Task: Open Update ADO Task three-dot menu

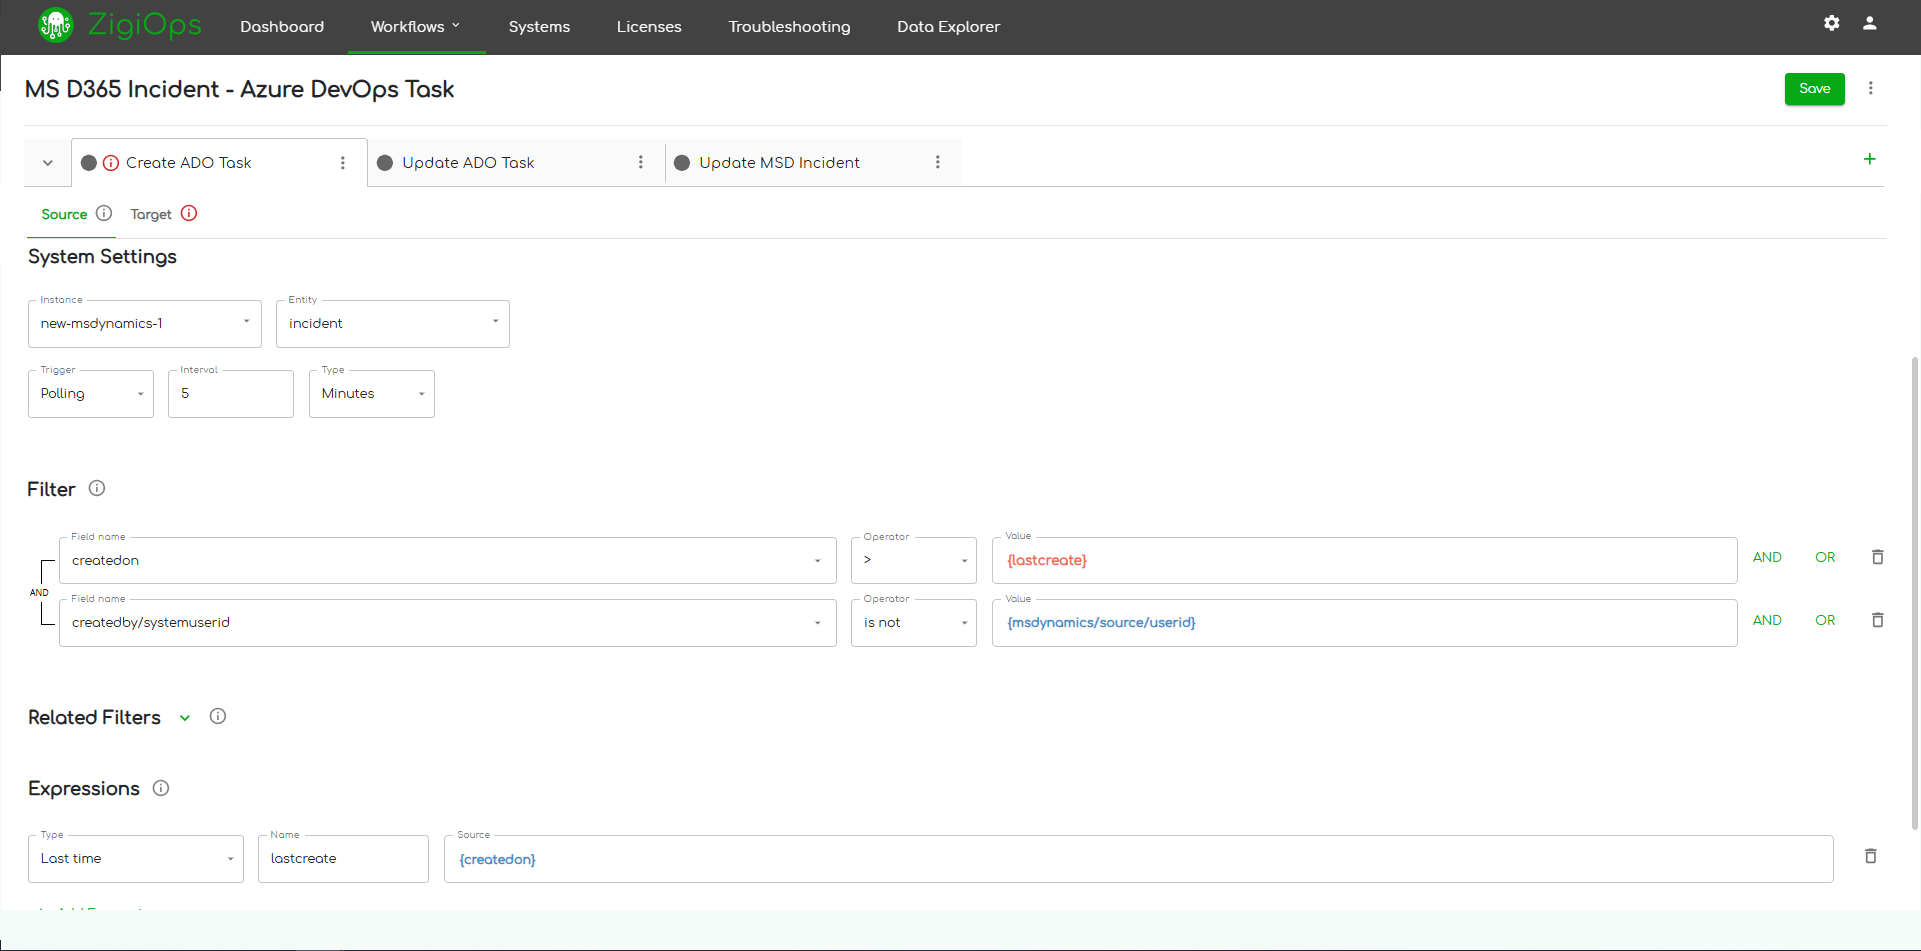Action: coord(640,162)
